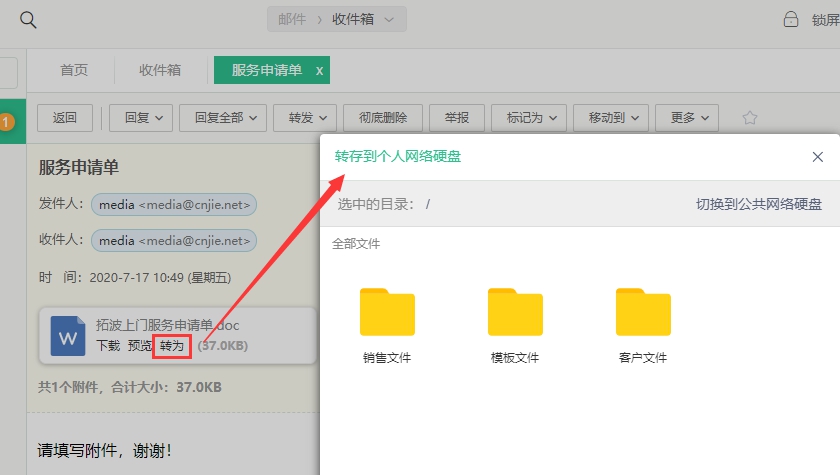Image resolution: width=840 pixels, height=475 pixels.
Task: Expand the 移动到 dropdown
Action: (611, 118)
